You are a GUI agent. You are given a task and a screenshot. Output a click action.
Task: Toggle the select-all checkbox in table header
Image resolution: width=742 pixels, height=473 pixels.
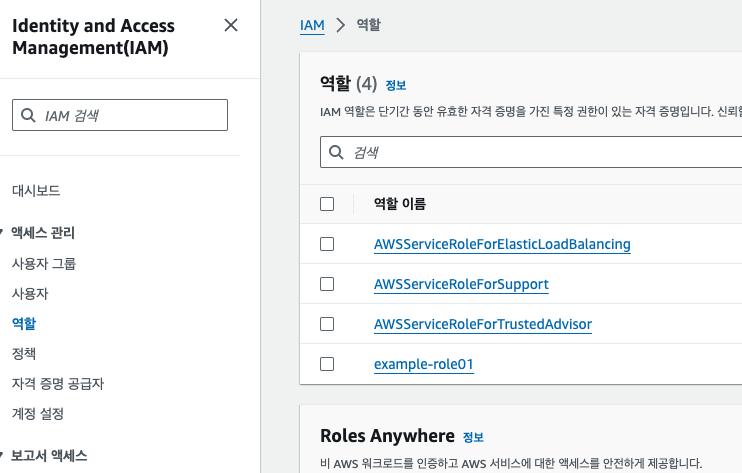(x=327, y=204)
